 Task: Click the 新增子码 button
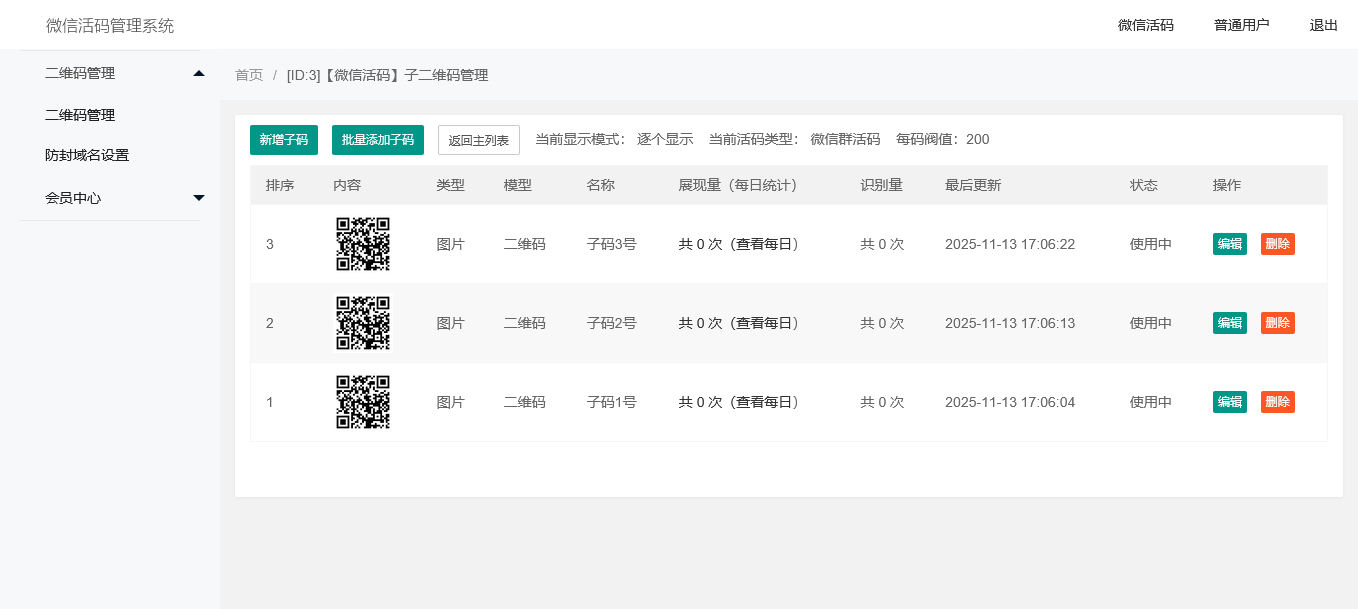[284, 140]
